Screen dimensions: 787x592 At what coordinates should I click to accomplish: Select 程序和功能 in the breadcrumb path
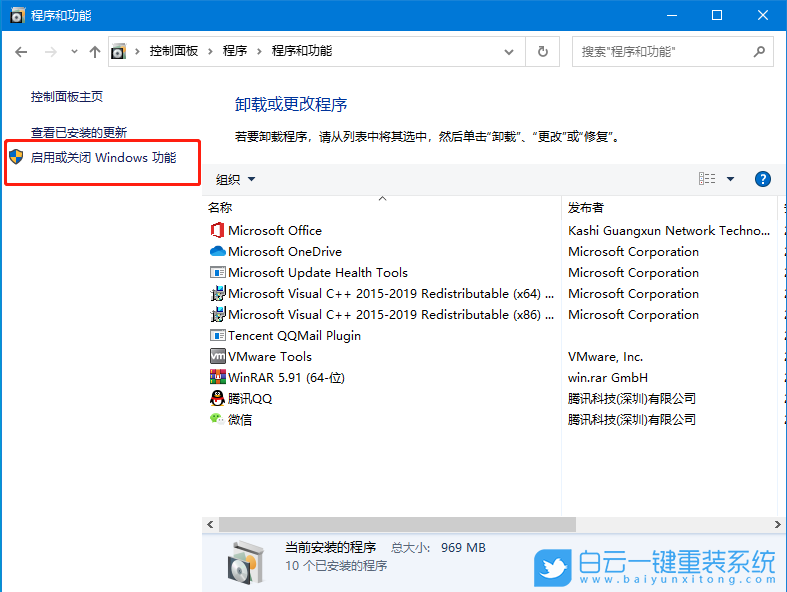302,51
